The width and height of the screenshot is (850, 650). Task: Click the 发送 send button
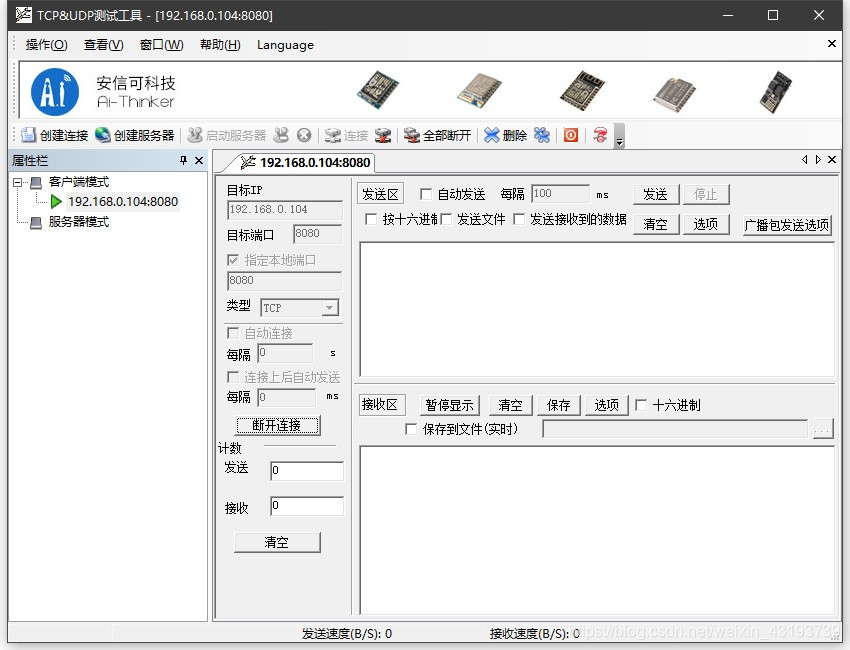click(x=655, y=194)
